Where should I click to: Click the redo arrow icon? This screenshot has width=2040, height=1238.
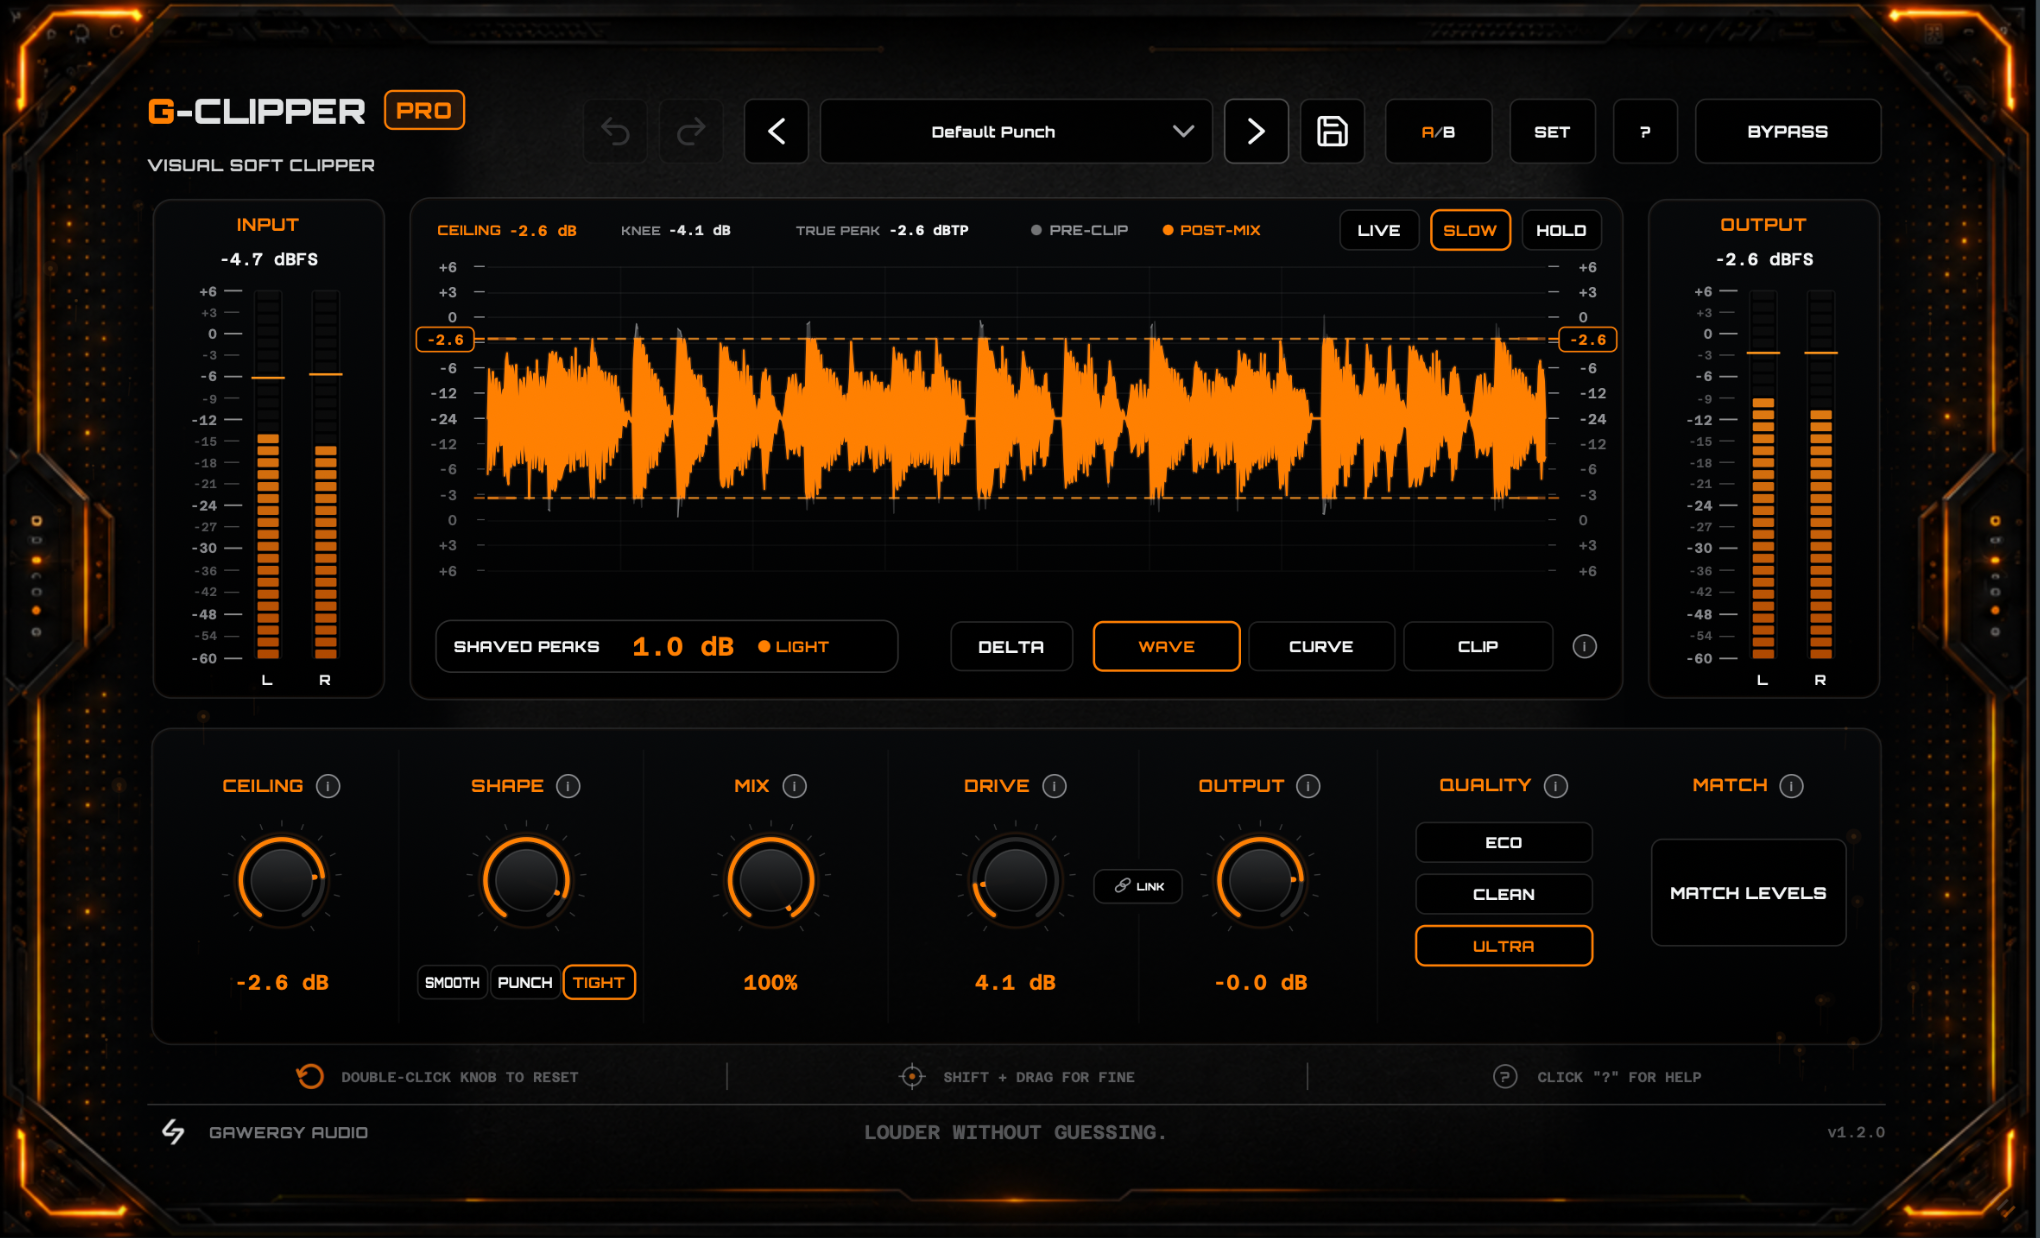pyautogui.click(x=691, y=131)
